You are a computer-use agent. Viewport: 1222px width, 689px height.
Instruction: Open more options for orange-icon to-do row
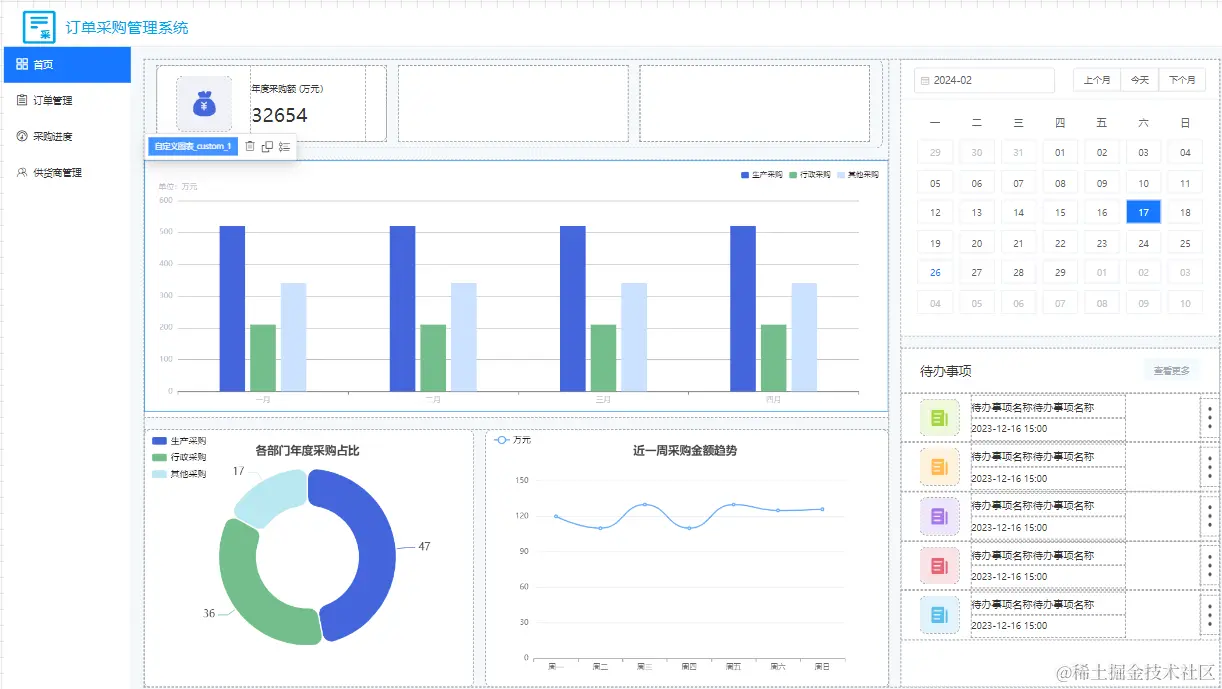click(1210, 466)
